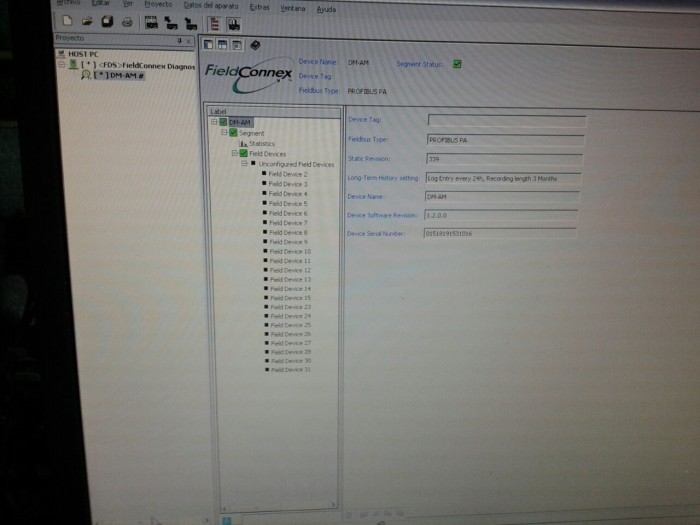Click the first layout icon in device window
700x525 pixels.
[x=208, y=44]
